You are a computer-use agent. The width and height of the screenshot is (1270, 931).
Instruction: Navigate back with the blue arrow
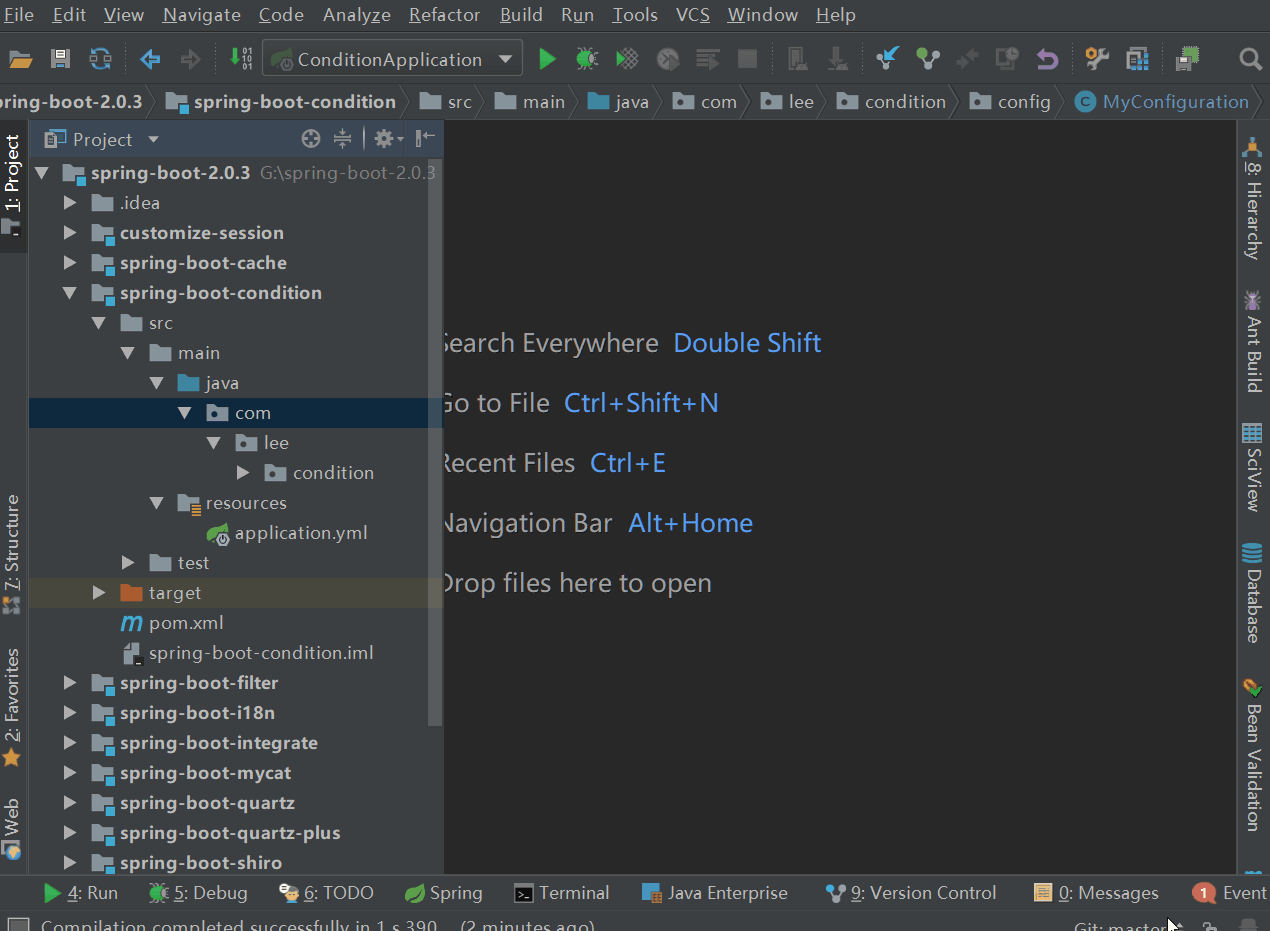coord(150,59)
